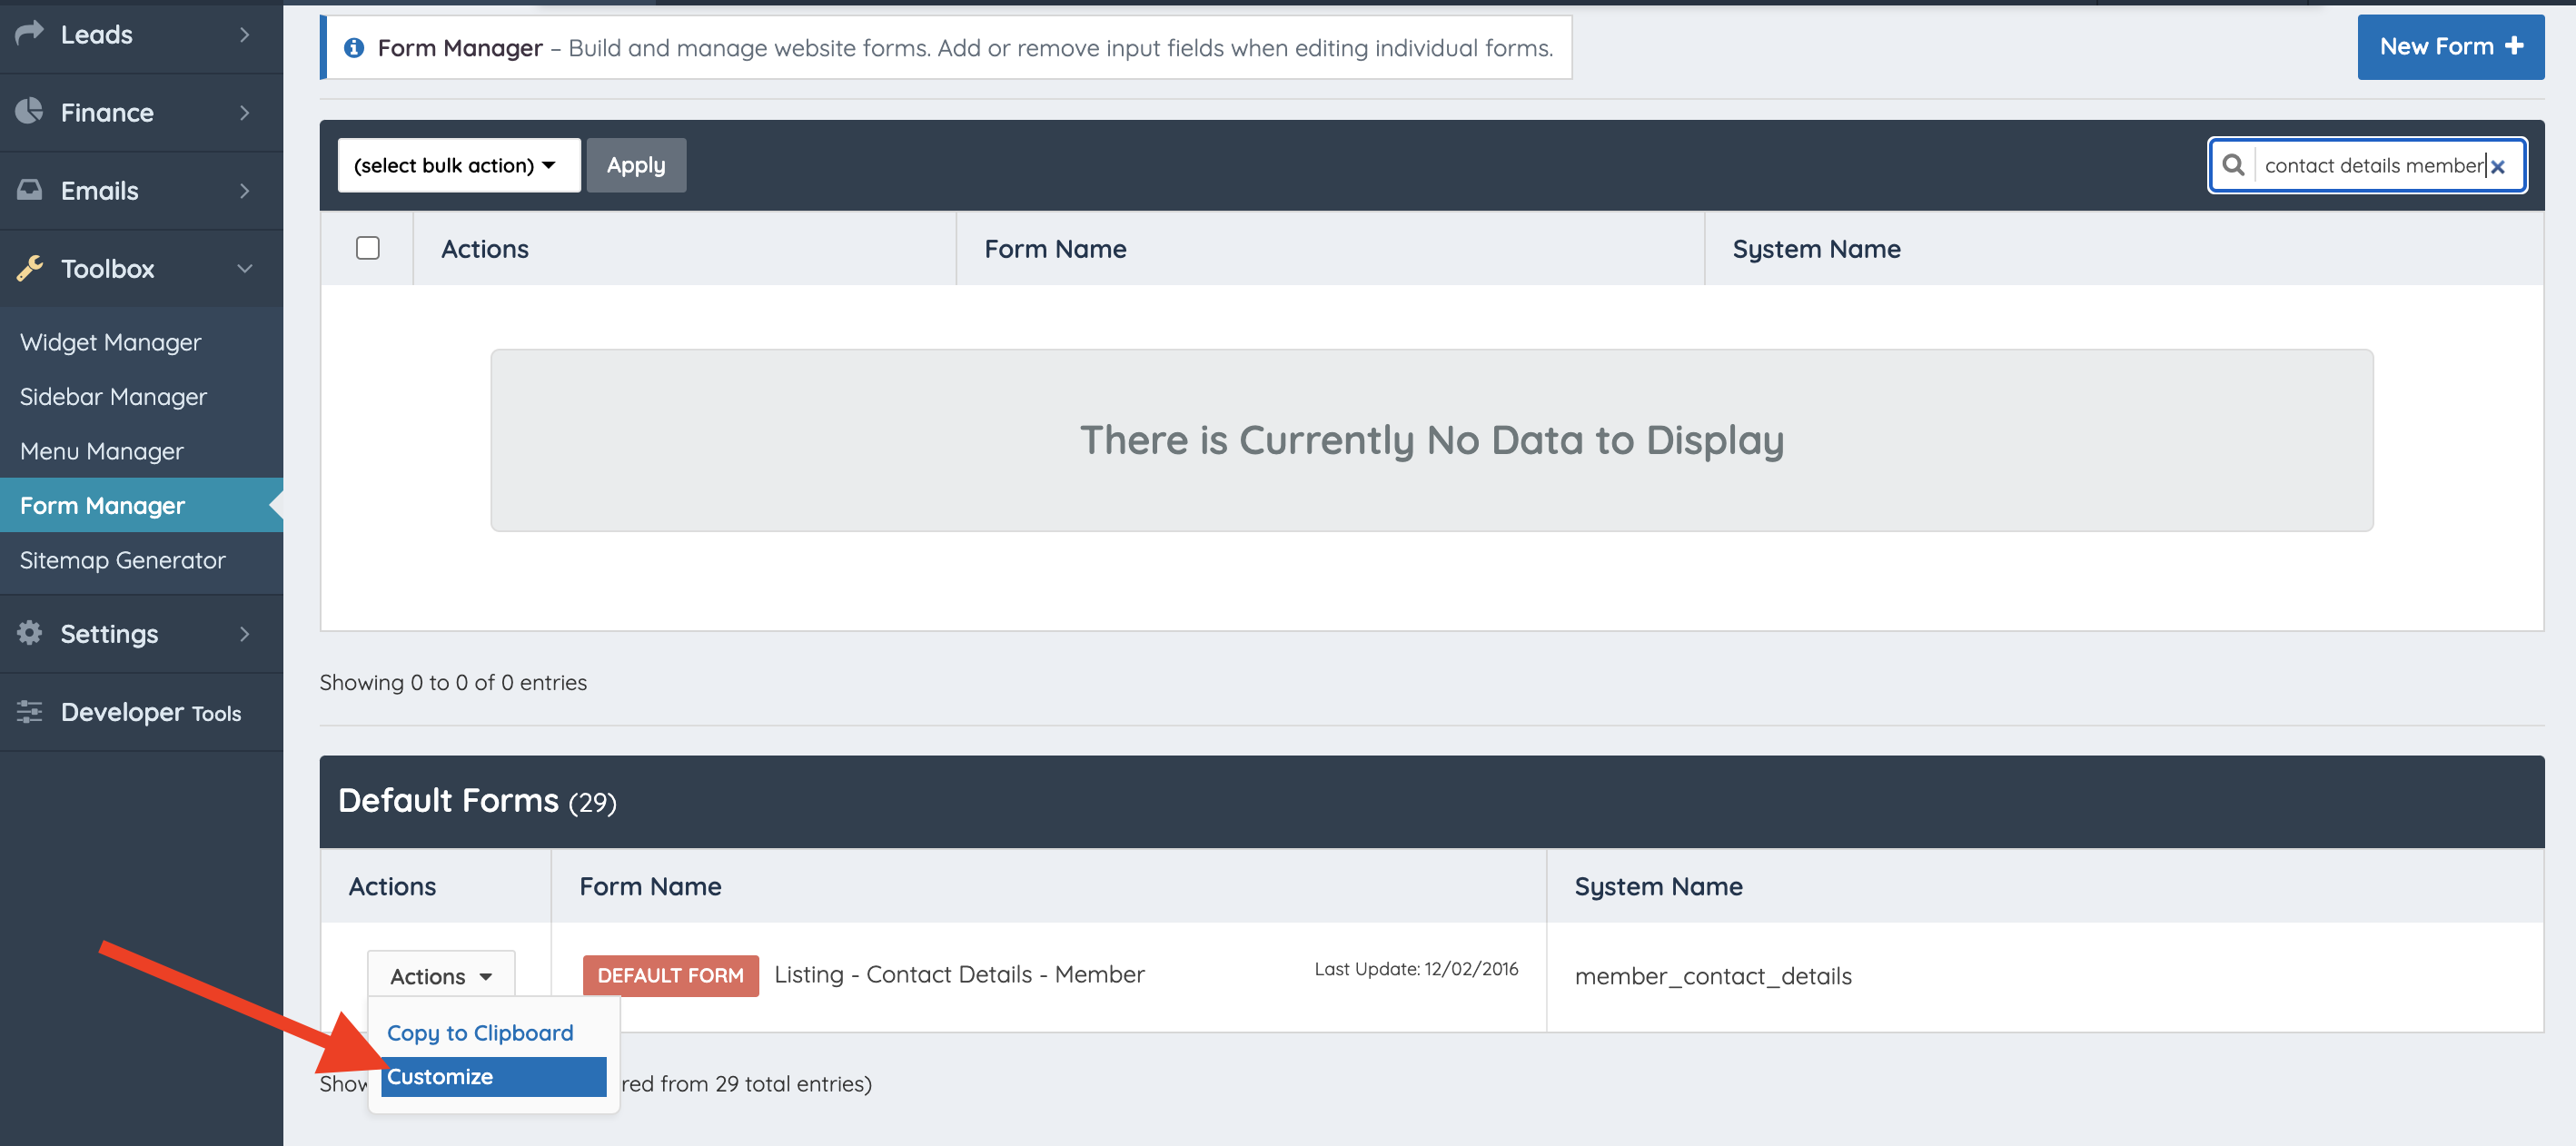Screen dimensions: 2576x1146
Task: Click the Toolbox wrench icon
Action: tap(30, 268)
